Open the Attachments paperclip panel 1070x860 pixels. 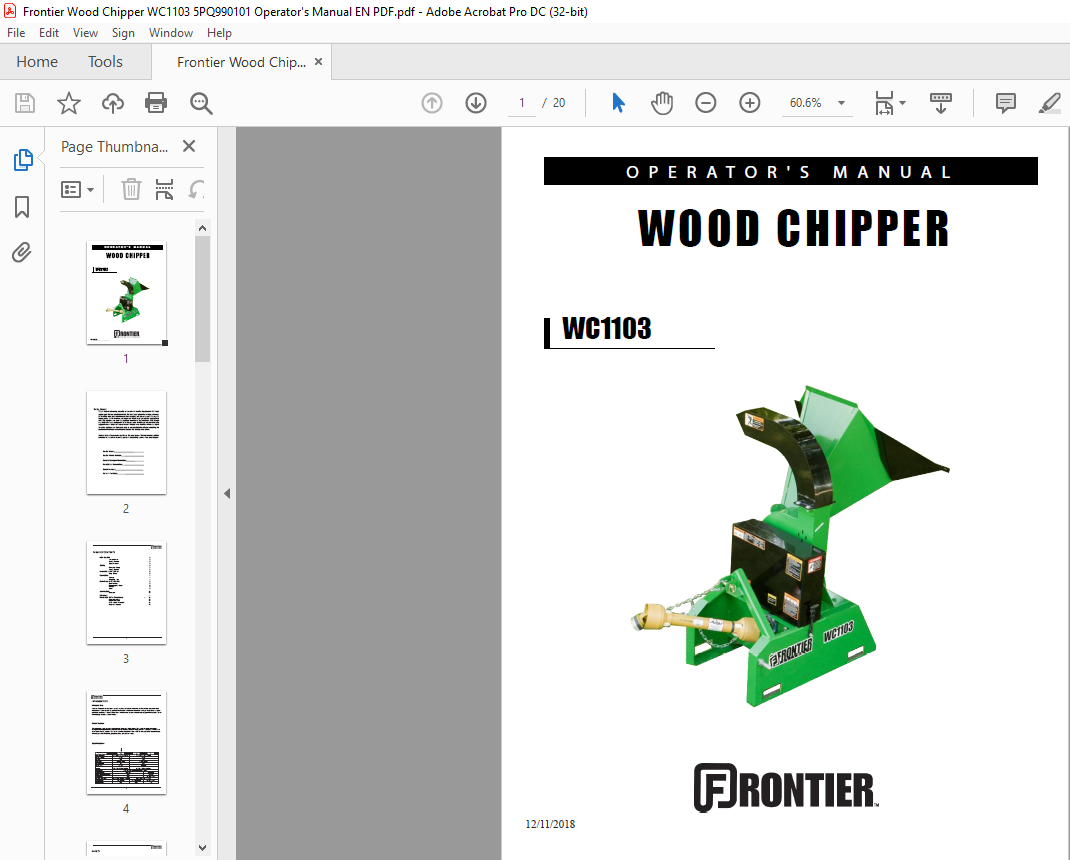coord(22,253)
